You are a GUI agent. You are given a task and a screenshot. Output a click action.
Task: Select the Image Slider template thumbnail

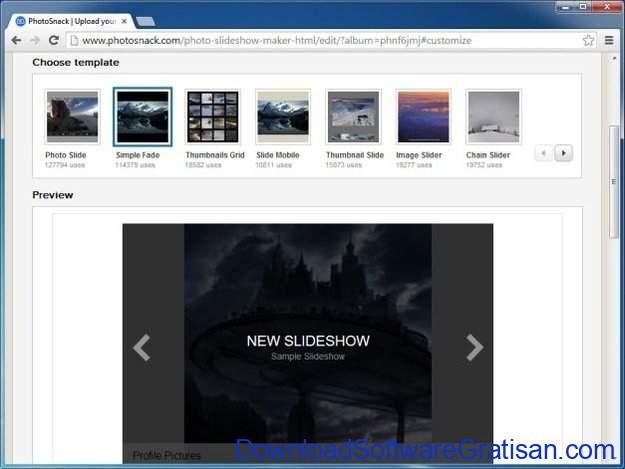click(423, 116)
